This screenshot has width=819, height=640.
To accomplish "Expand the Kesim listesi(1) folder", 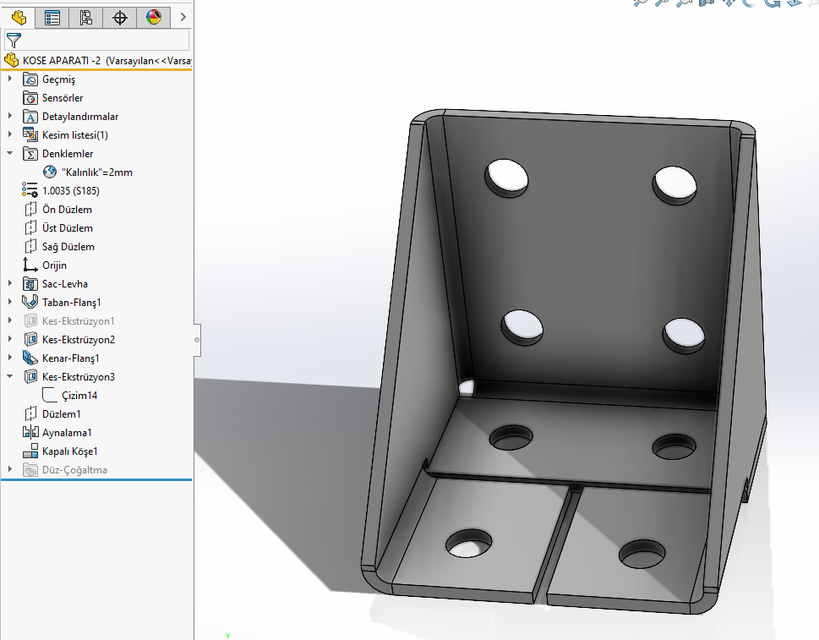I will click(9, 135).
